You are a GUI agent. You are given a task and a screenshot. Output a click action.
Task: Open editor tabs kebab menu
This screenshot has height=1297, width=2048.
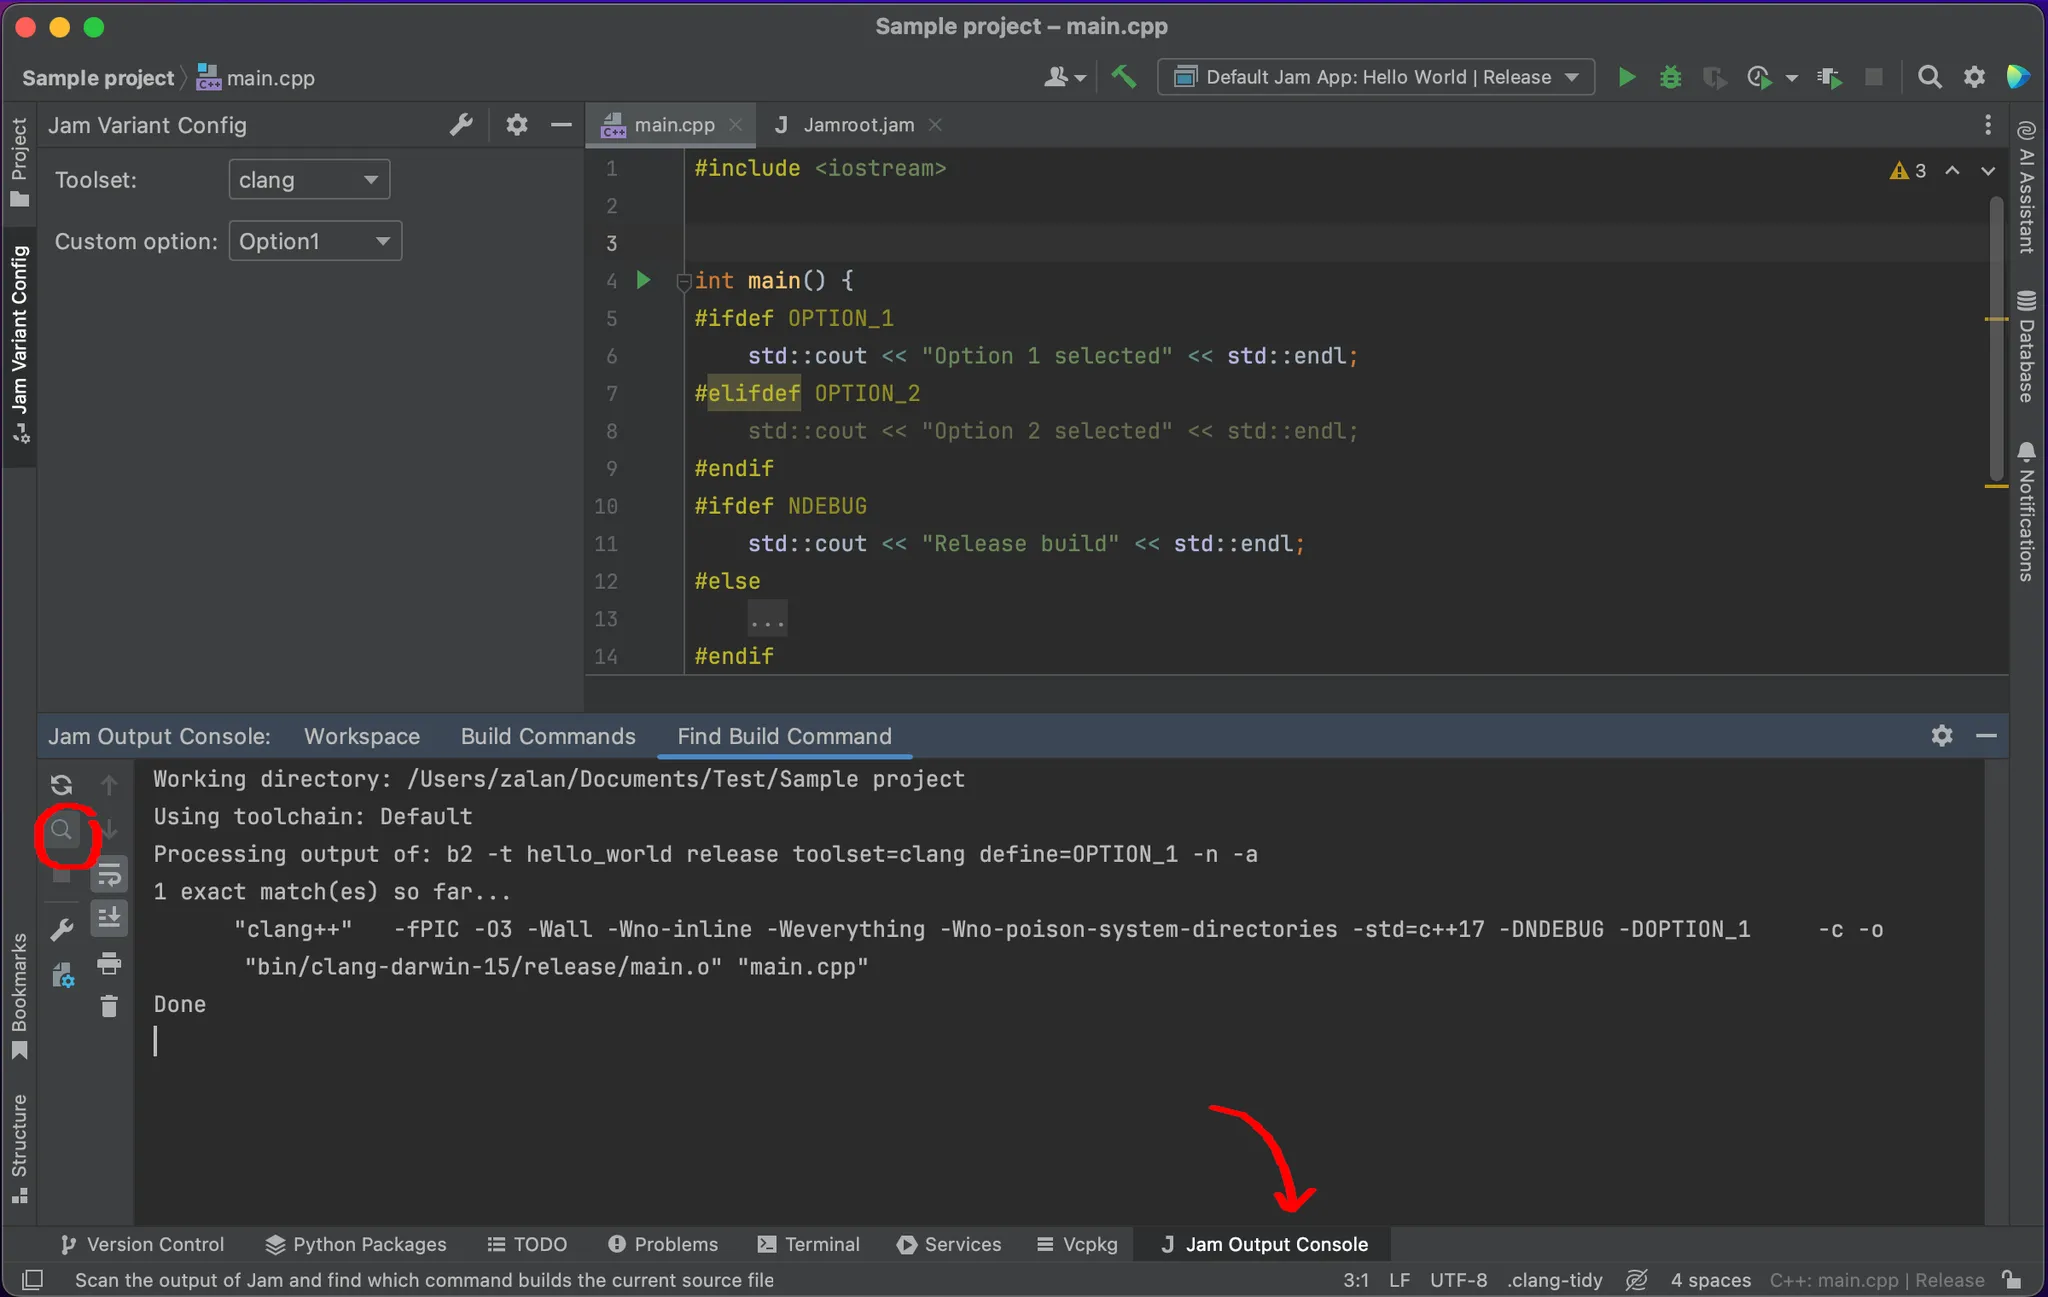pyautogui.click(x=1987, y=125)
